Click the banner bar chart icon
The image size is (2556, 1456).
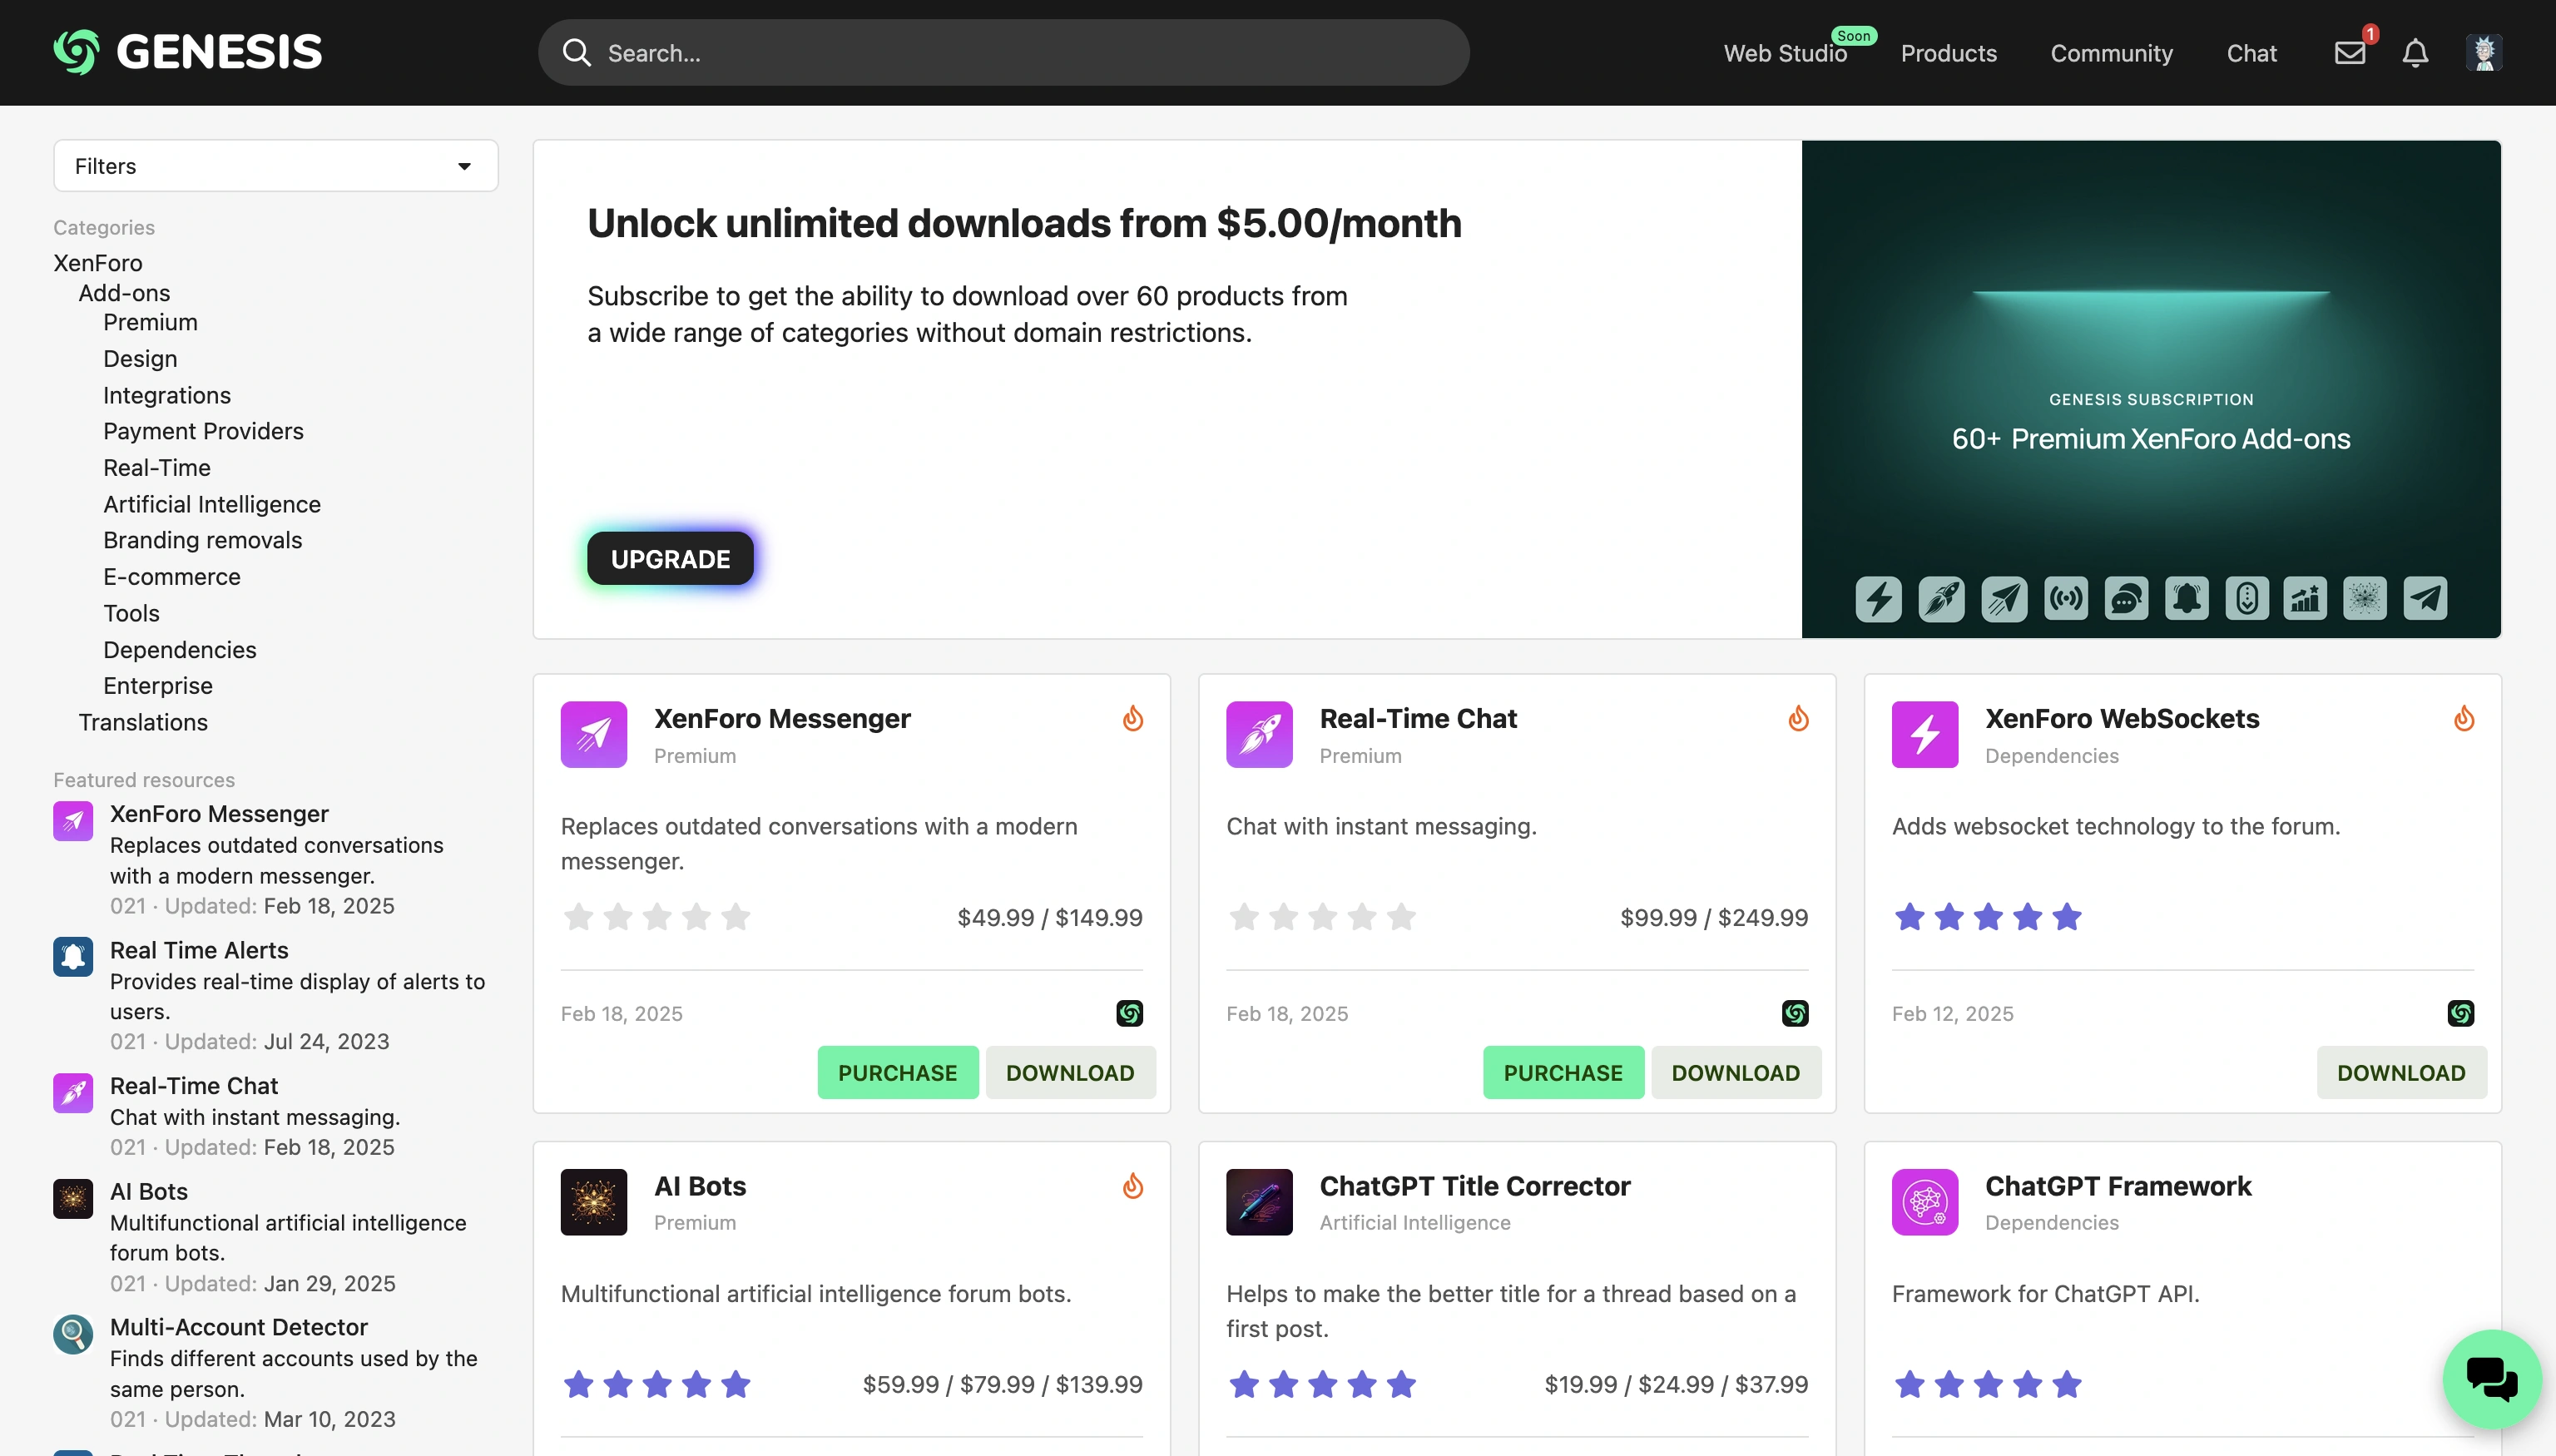2304,598
